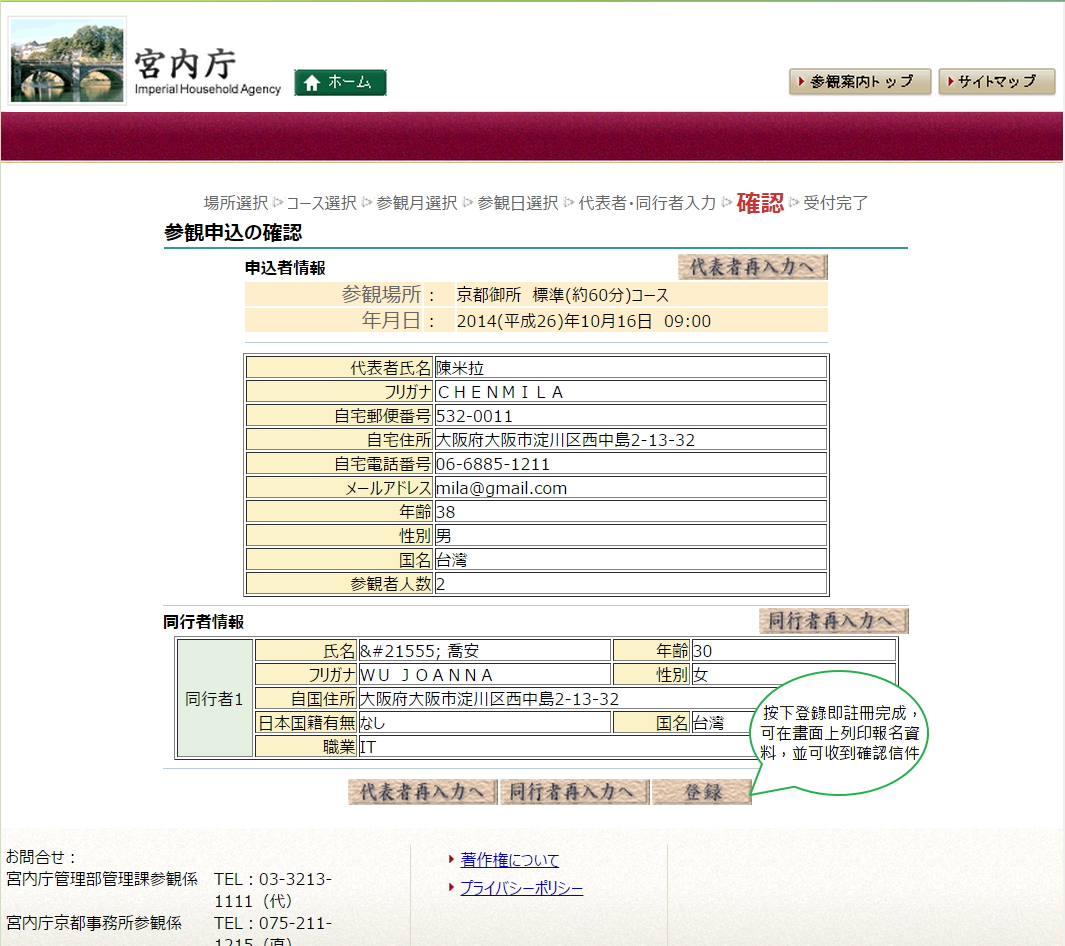Open the サイトマップ page
Image resolution: width=1065 pixels, height=946 pixels.
996,82
